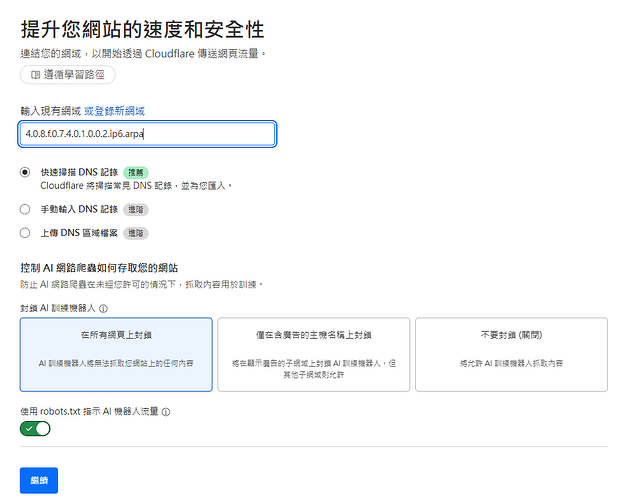Toggle the robots.txt AI traffic switch
The width and height of the screenshot is (635, 500).
(x=35, y=428)
